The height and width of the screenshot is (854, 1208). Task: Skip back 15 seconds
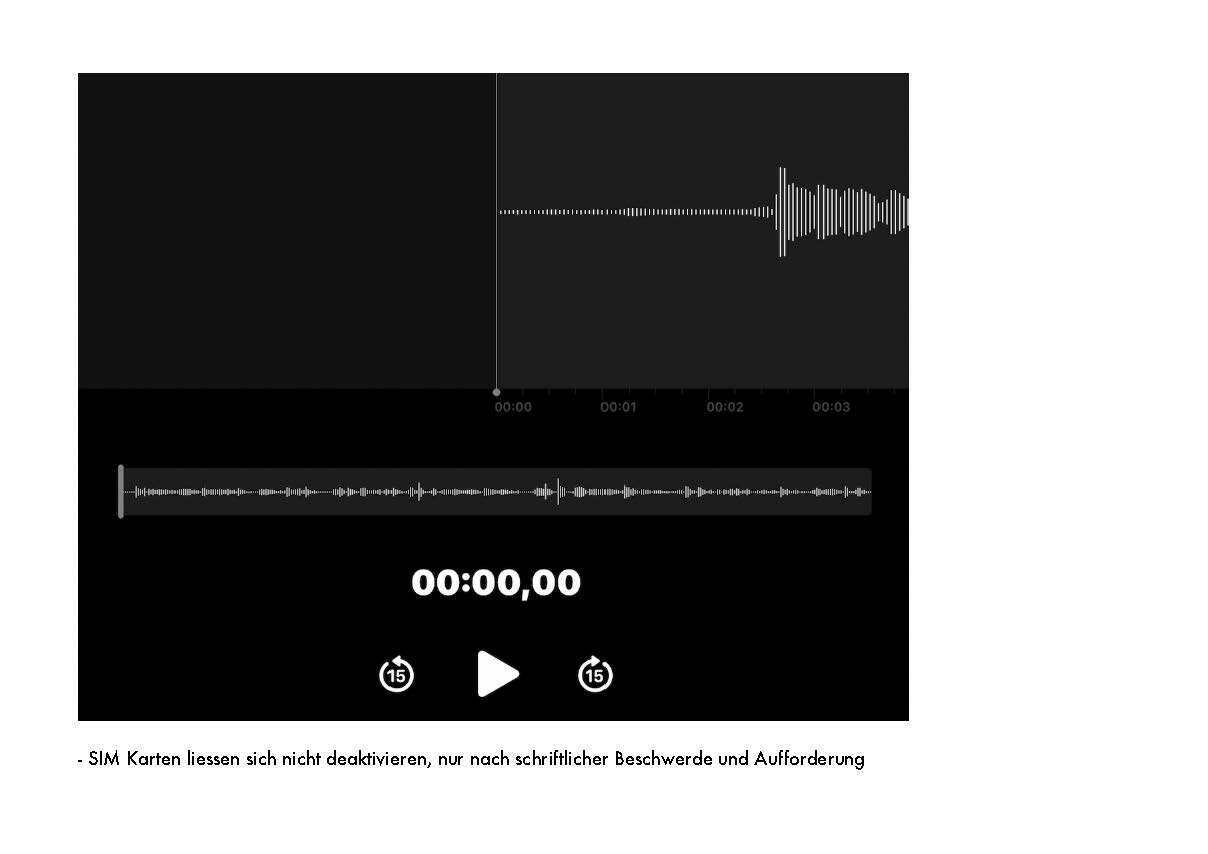click(x=397, y=674)
